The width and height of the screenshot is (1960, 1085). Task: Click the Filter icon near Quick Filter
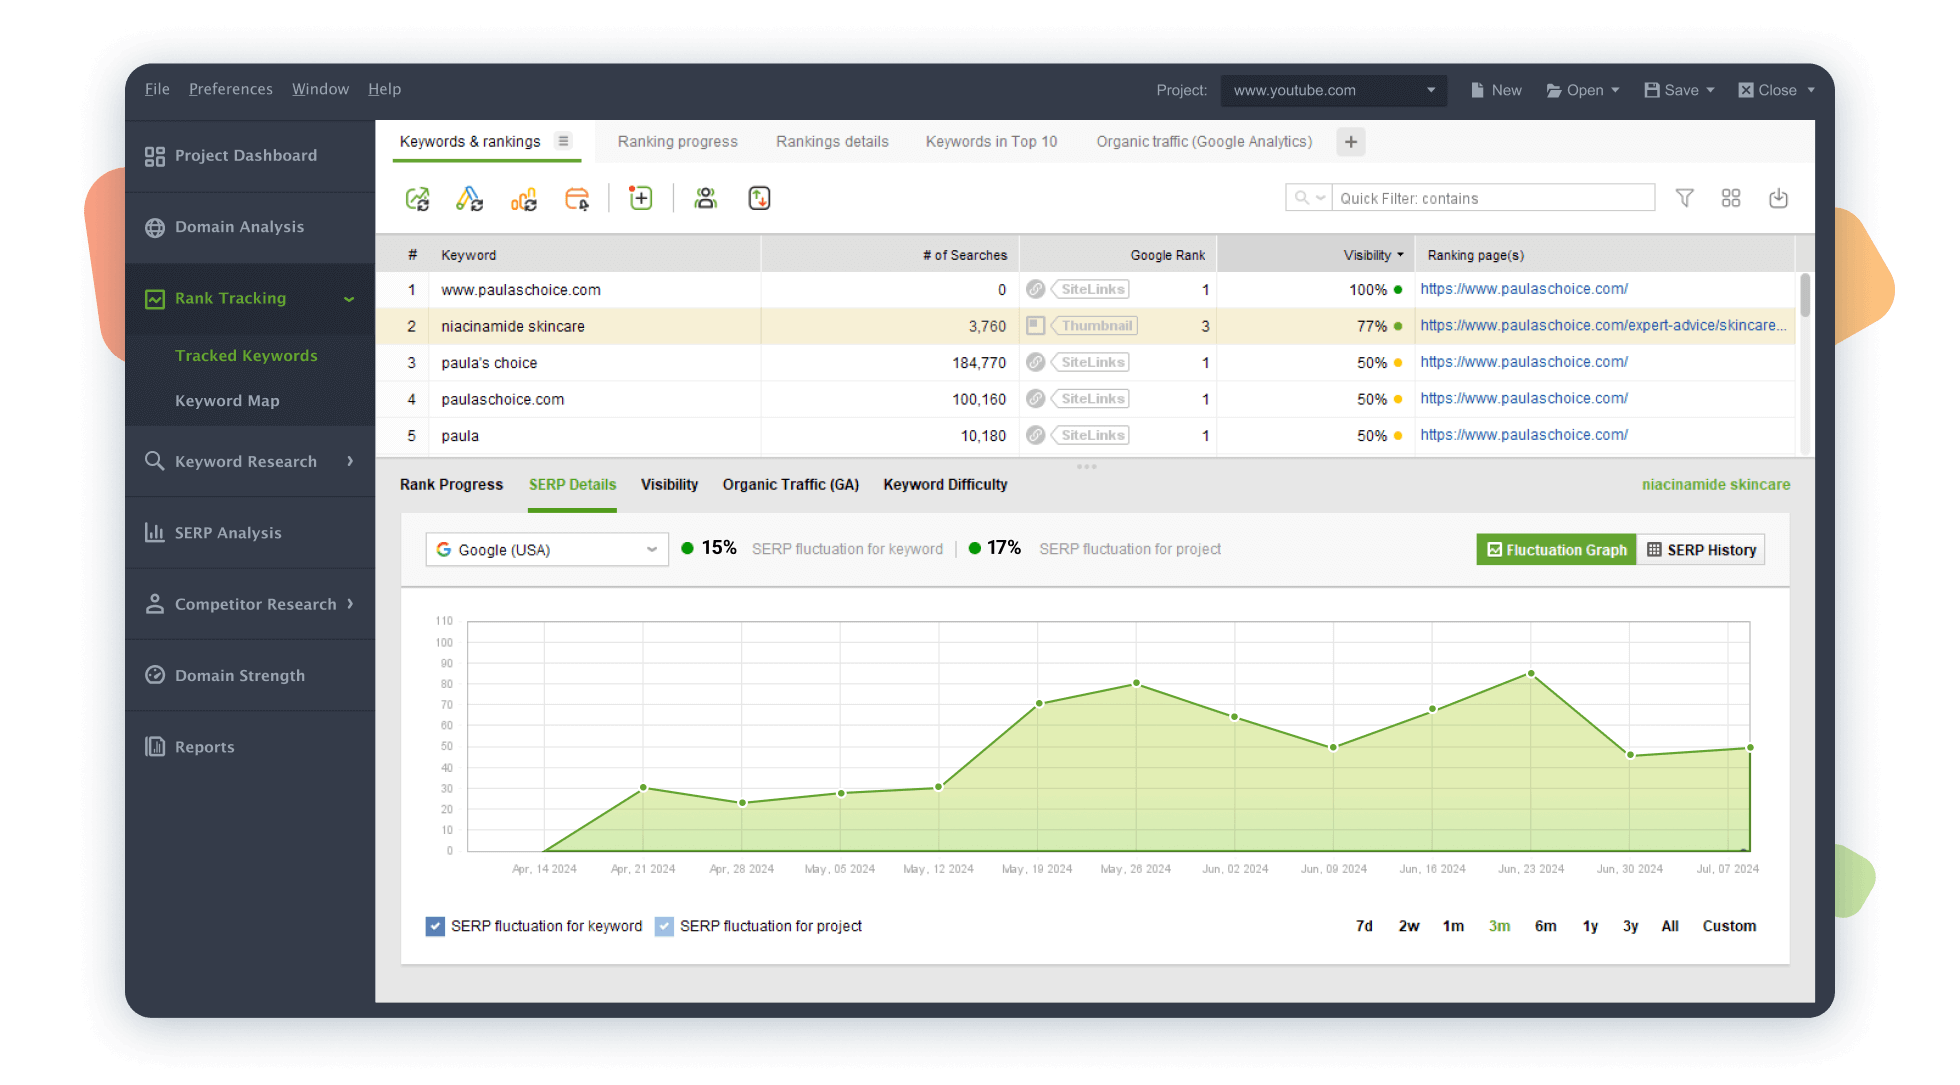point(1685,198)
